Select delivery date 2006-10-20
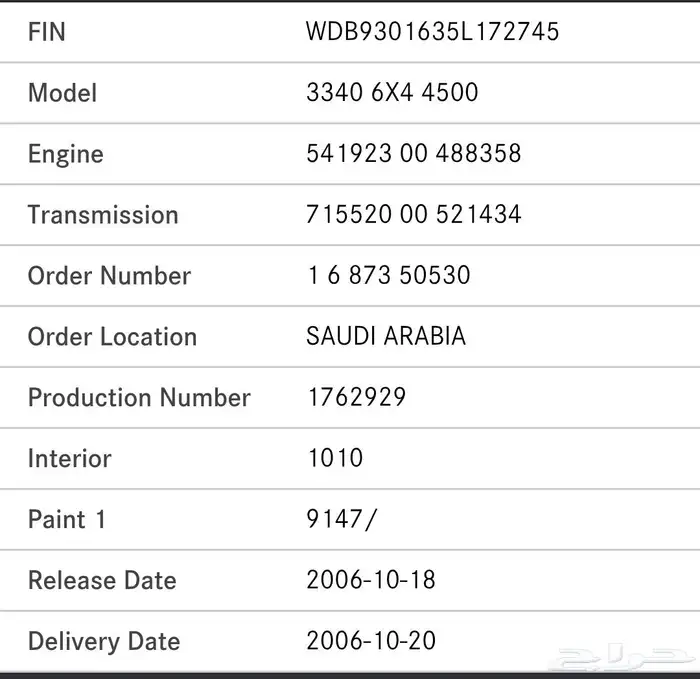This screenshot has width=700, height=679. click(x=371, y=642)
